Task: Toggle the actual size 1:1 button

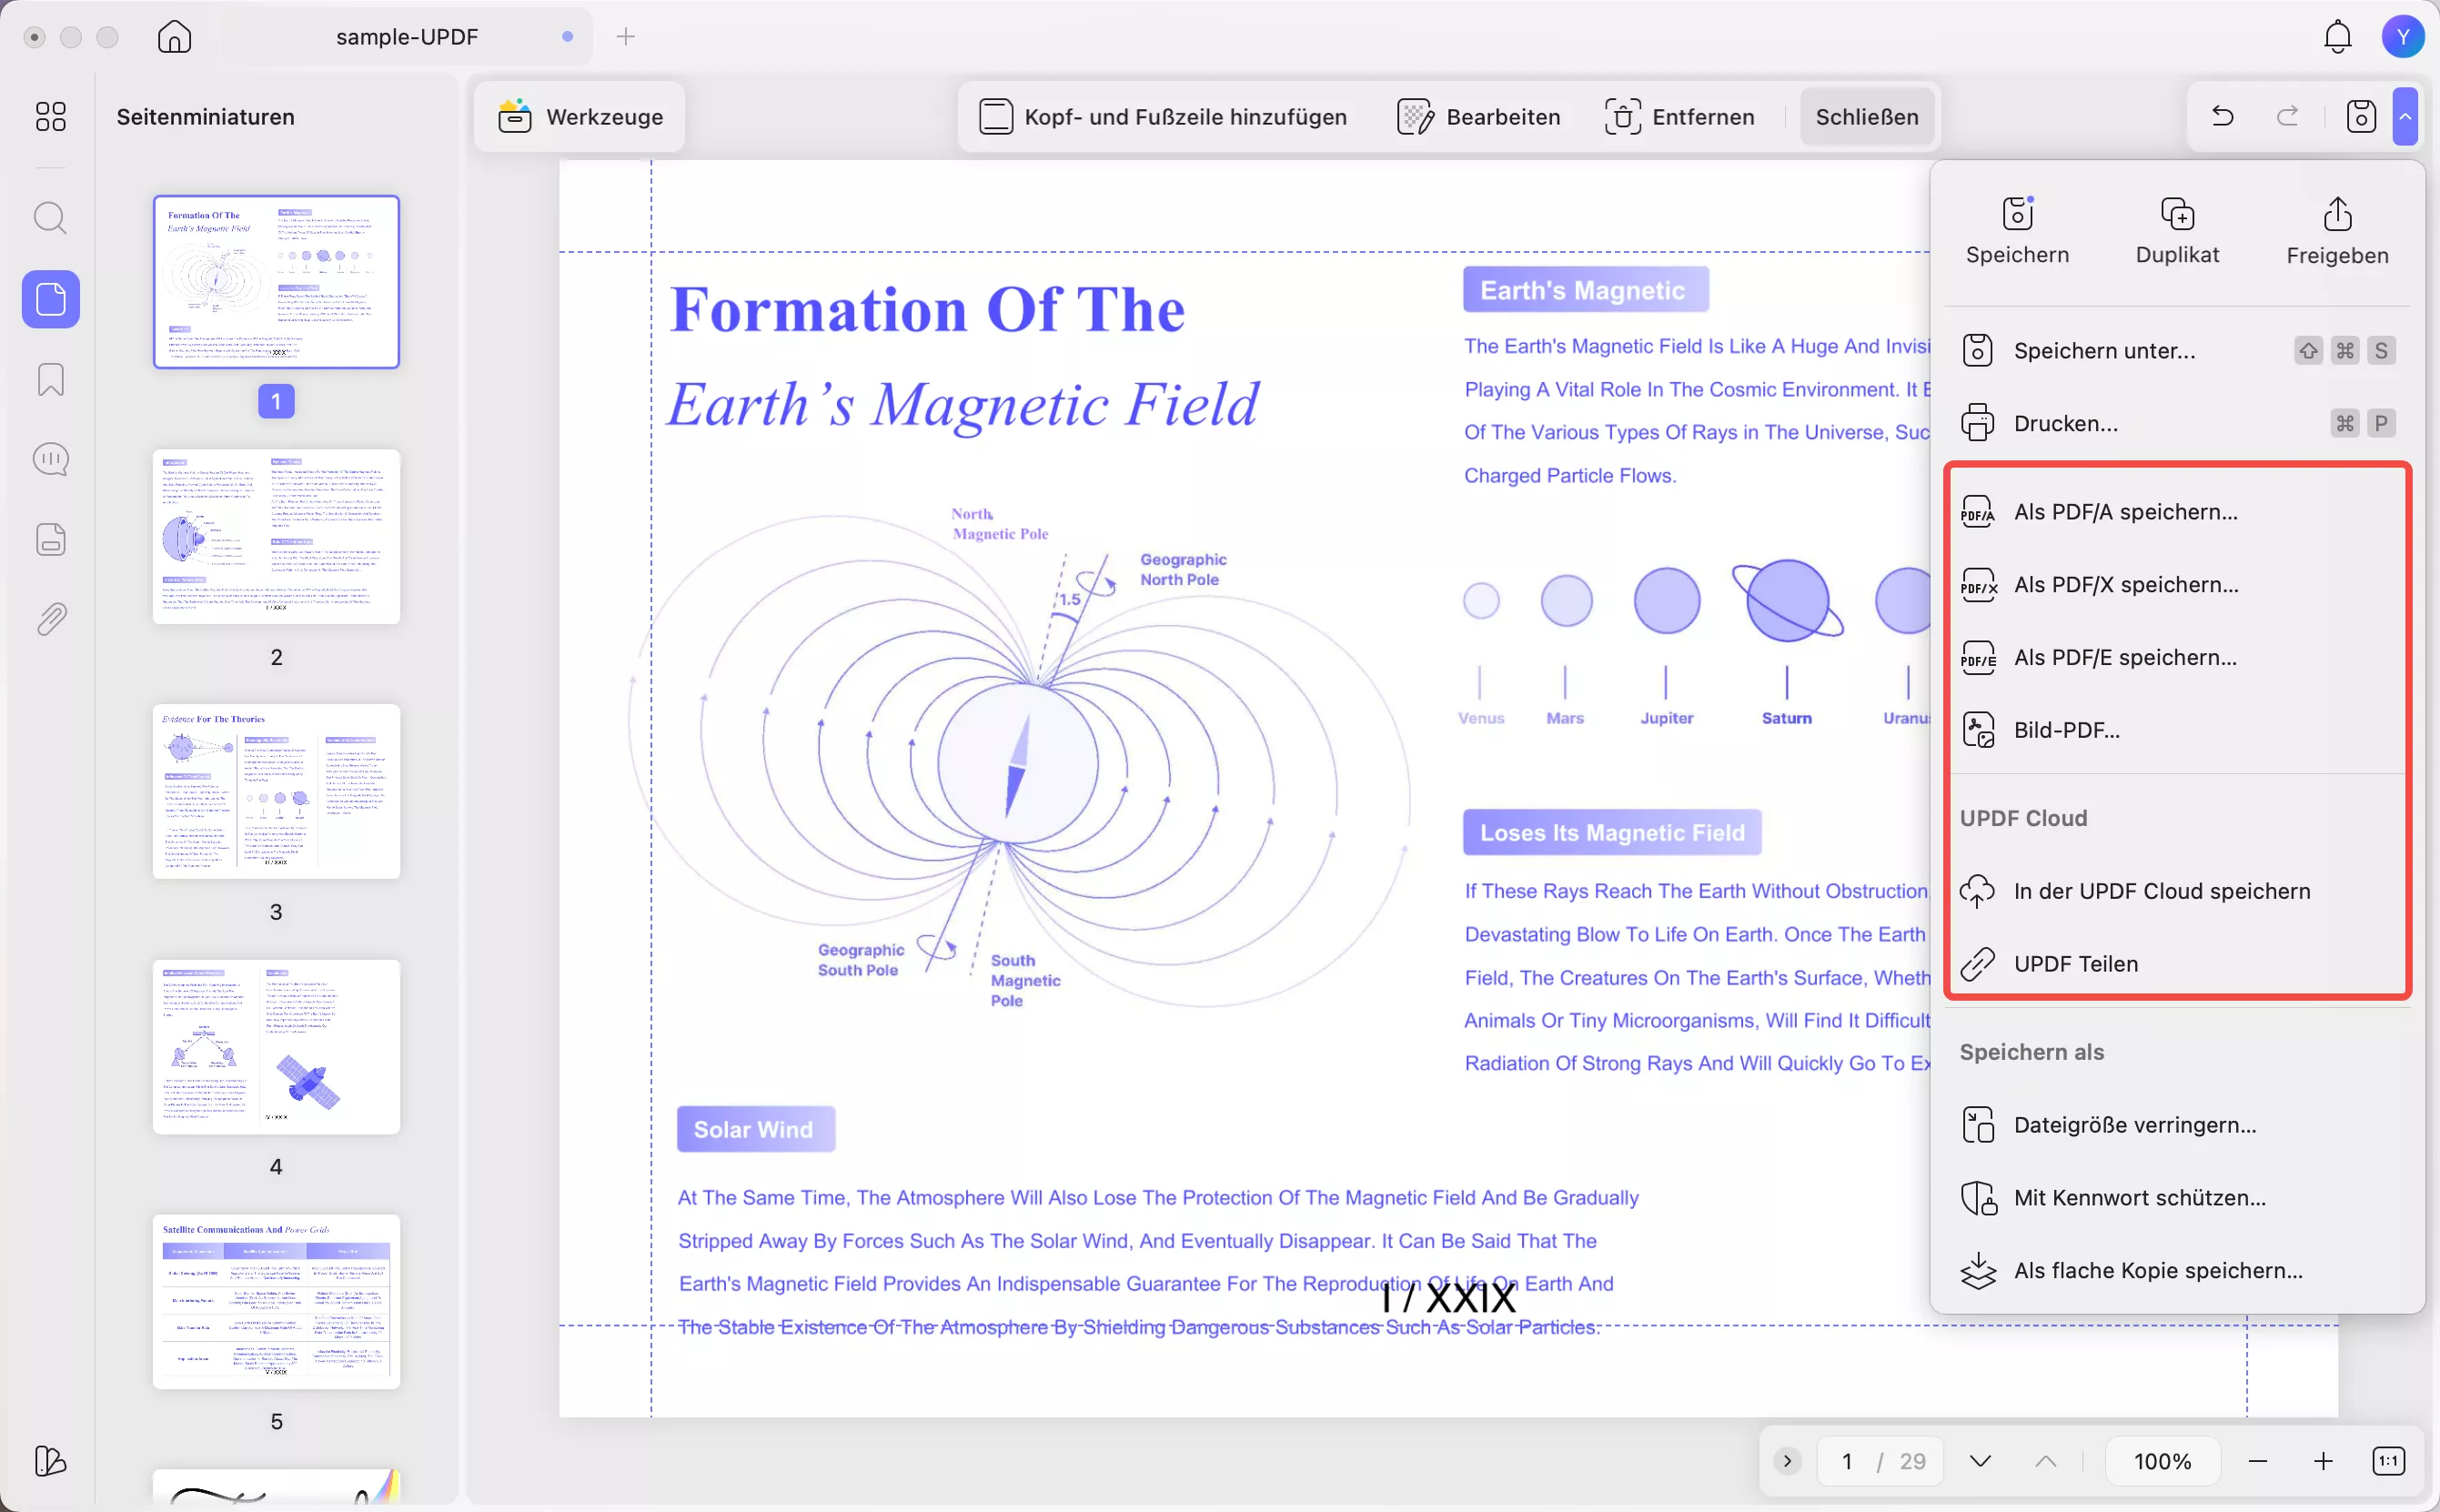Action: point(2388,1461)
